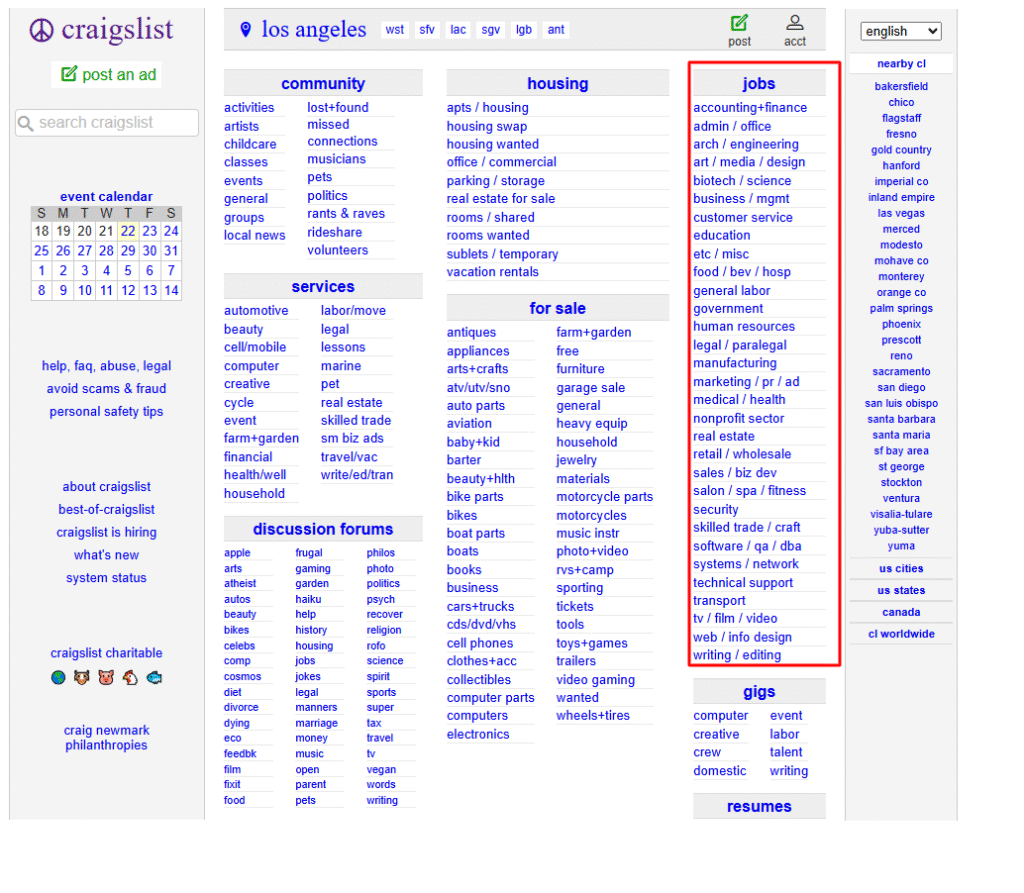Open cars+trucks for sale
The width and height of the screenshot is (1024, 893).
click(x=480, y=607)
